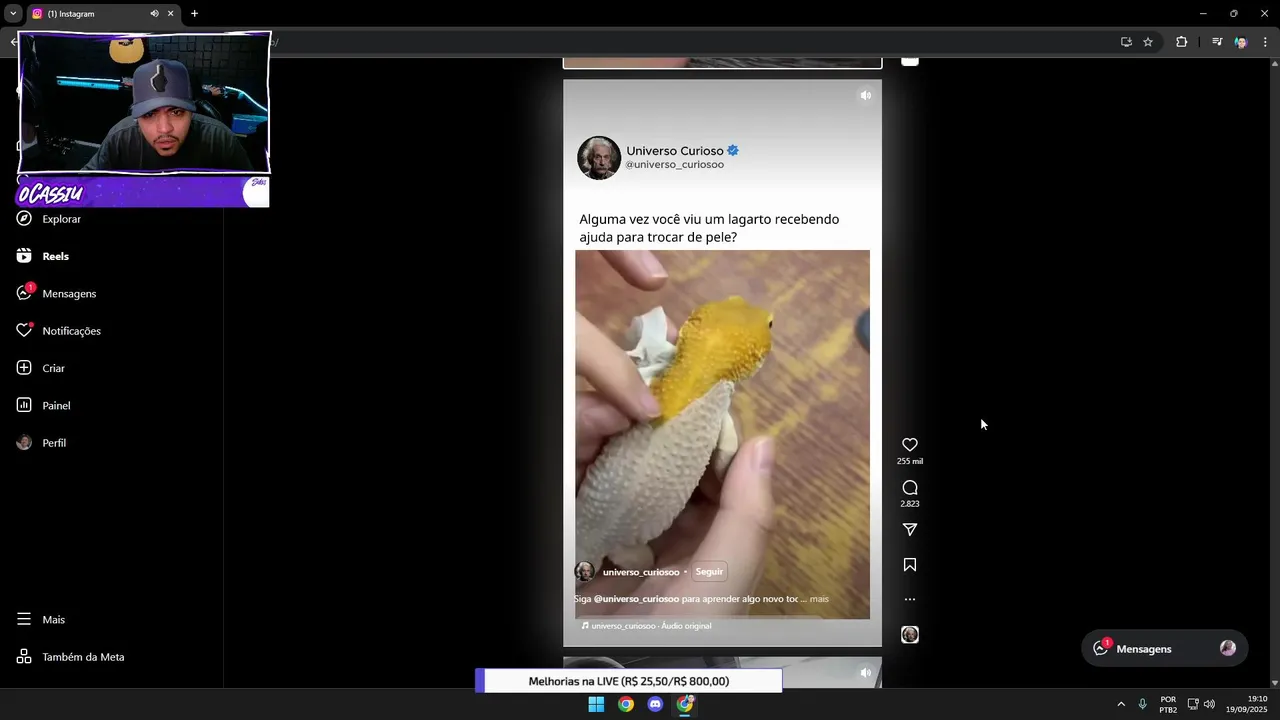The image size is (1280, 720).
Task: Save the reel with the bookmark icon
Action: point(910,565)
